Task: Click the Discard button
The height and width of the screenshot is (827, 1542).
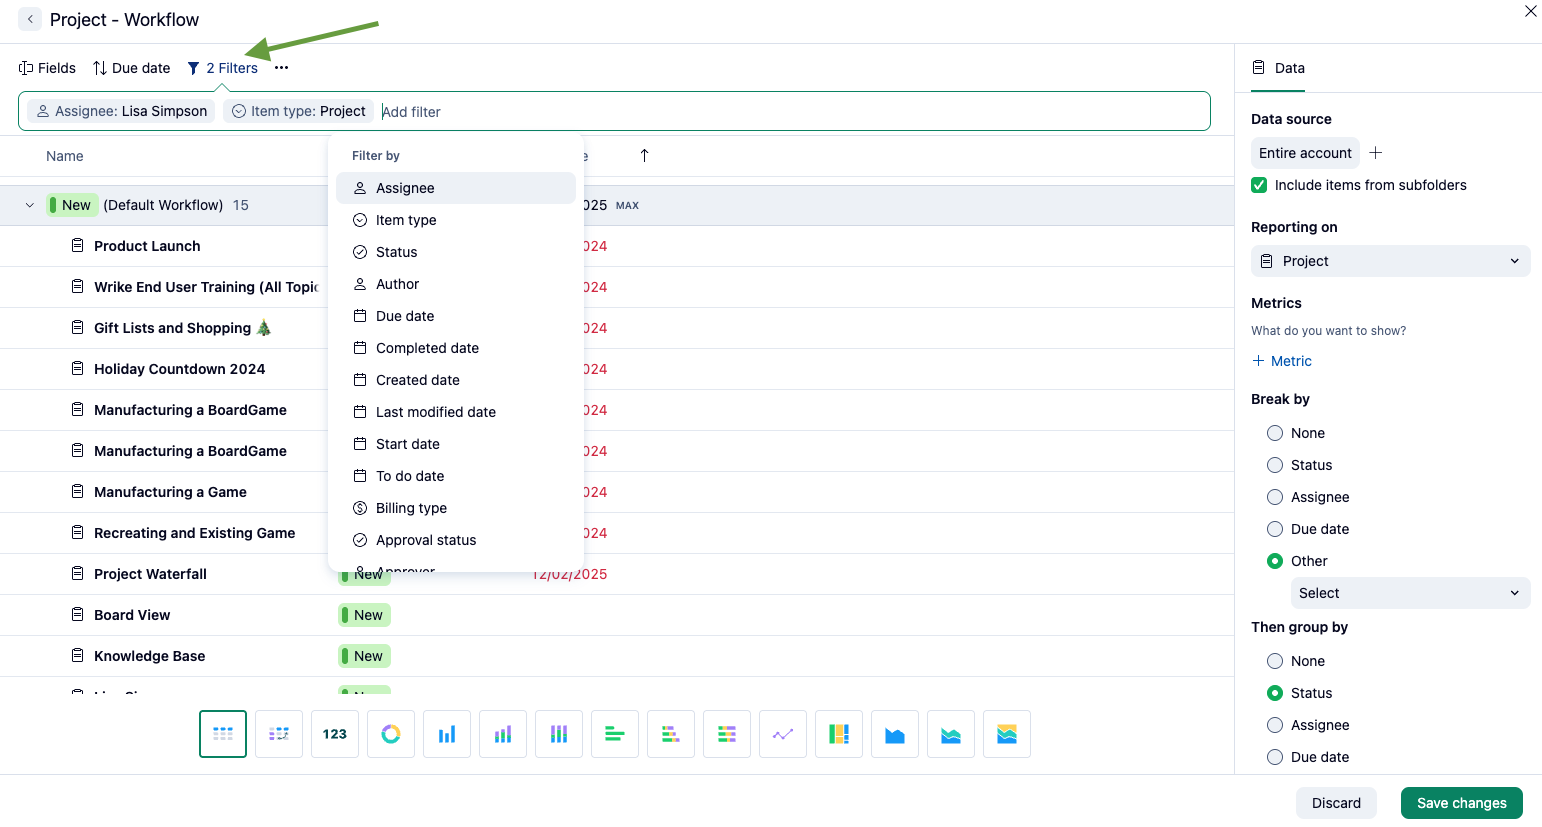Action: pos(1336,803)
